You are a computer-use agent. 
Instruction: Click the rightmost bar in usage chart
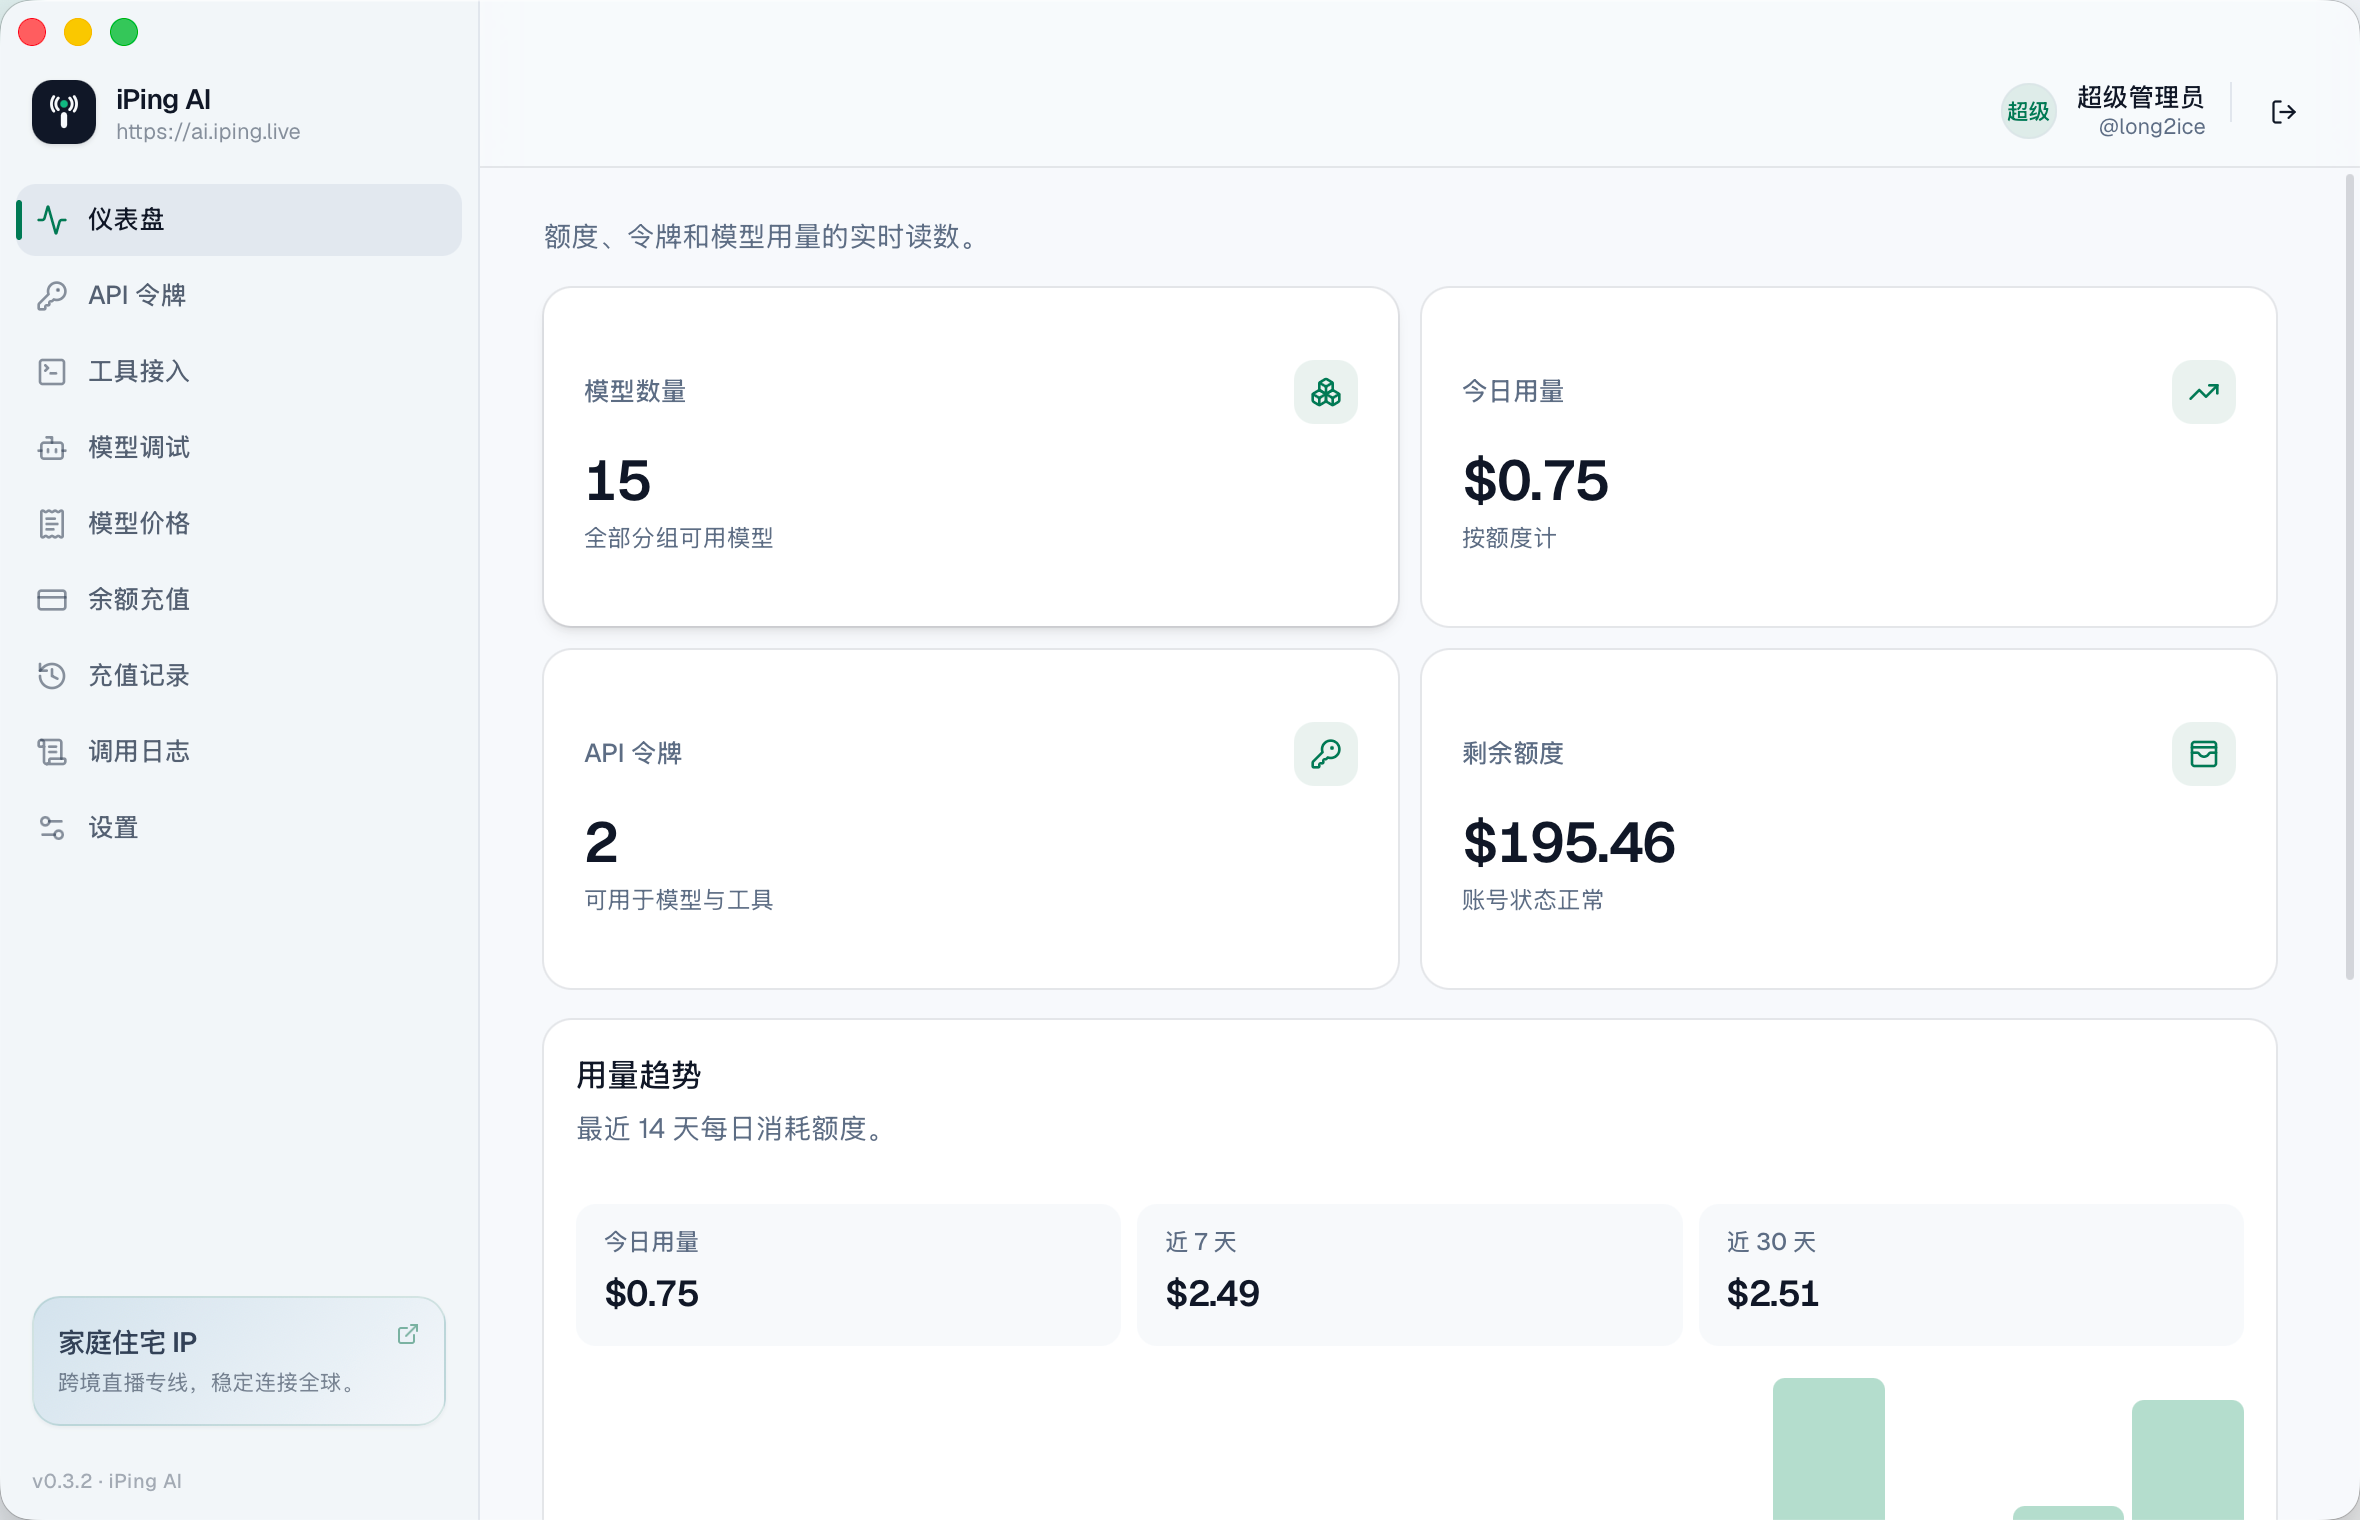[x=2188, y=1460]
